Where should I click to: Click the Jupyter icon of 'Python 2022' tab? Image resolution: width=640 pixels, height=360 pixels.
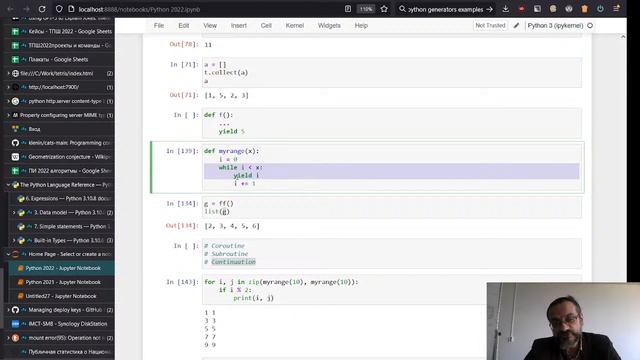coord(20,268)
